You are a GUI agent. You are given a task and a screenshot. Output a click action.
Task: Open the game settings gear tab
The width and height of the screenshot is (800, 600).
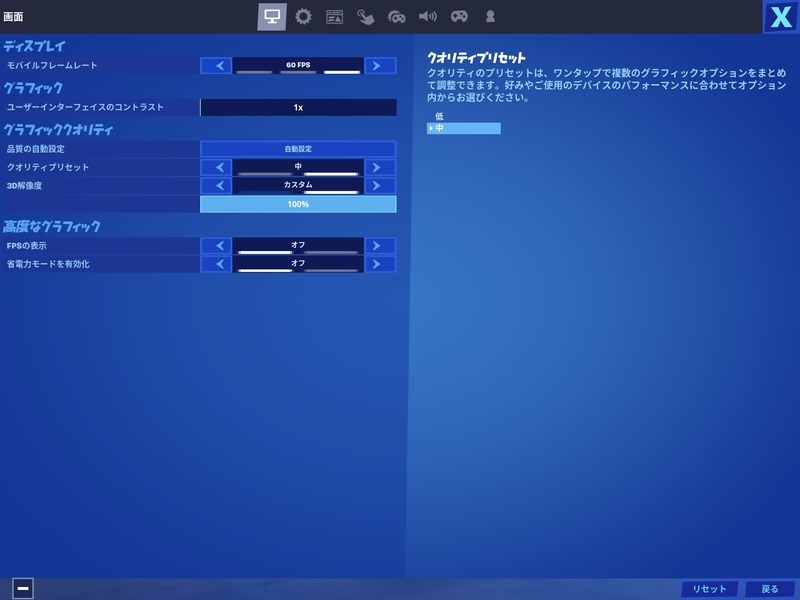(303, 16)
